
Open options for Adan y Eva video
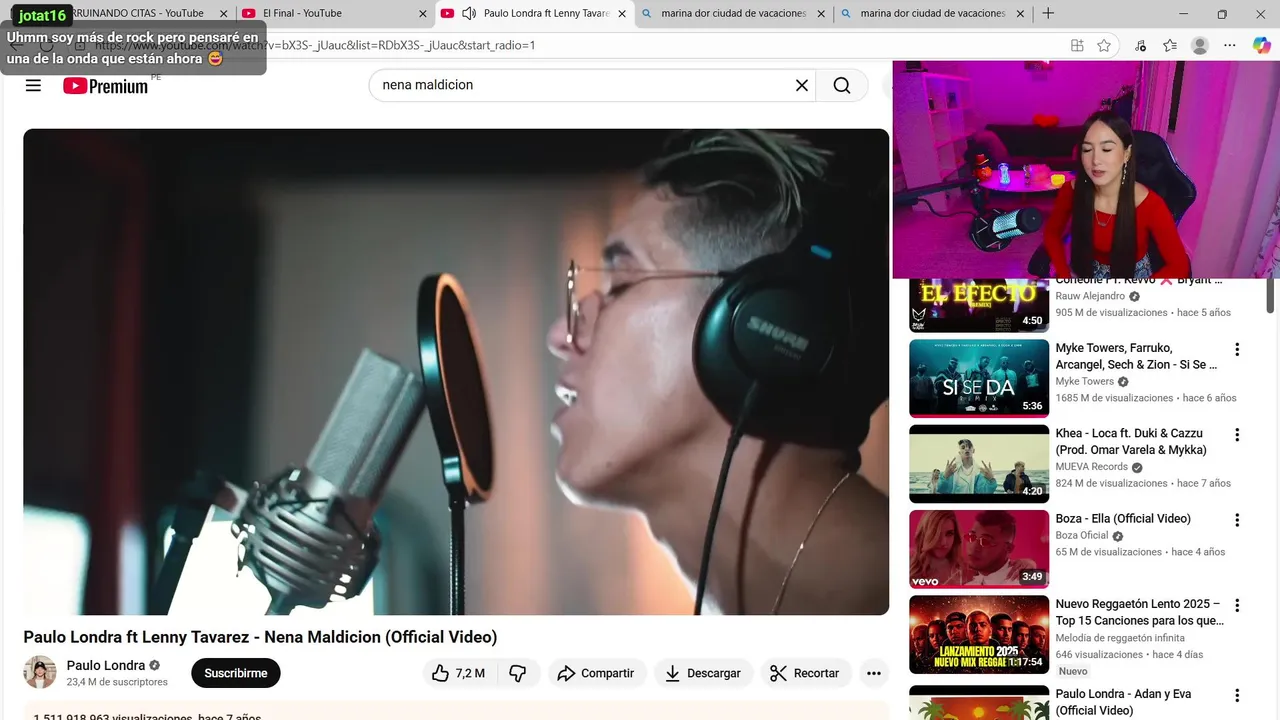(x=1237, y=695)
